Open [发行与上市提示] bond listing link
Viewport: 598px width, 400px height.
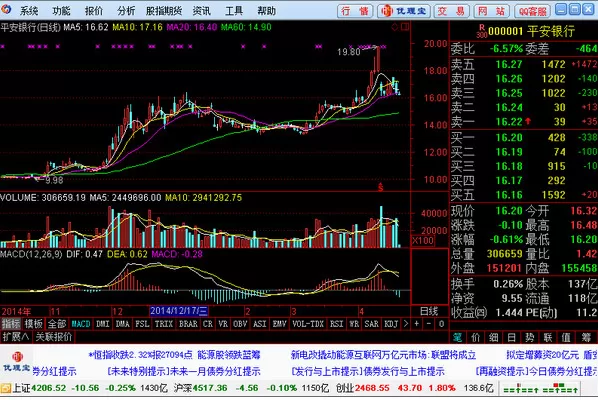pos(368,371)
